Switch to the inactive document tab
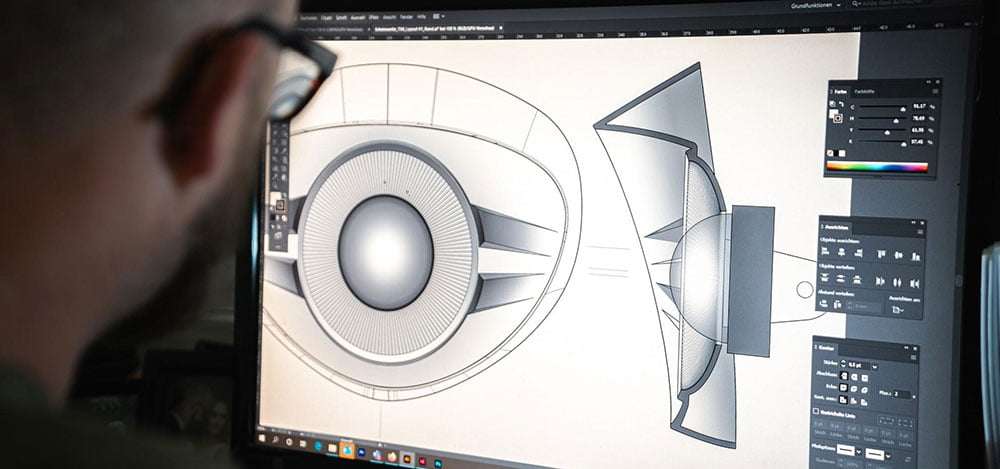Image resolution: width=1000 pixels, height=469 pixels. pos(330,29)
